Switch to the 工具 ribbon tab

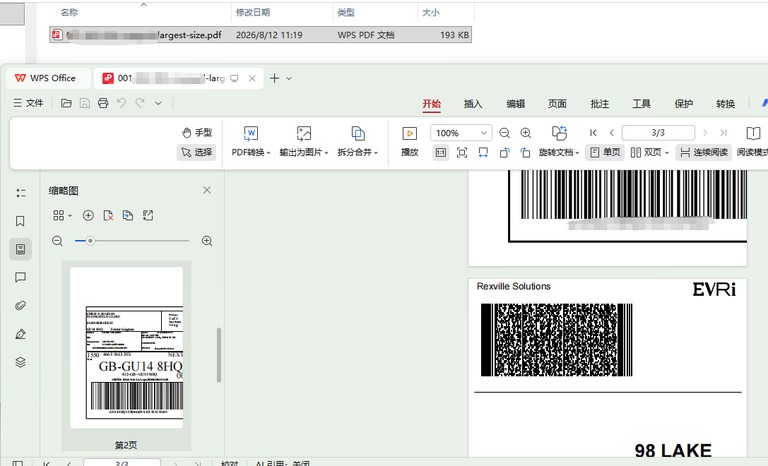tap(641, 104)
